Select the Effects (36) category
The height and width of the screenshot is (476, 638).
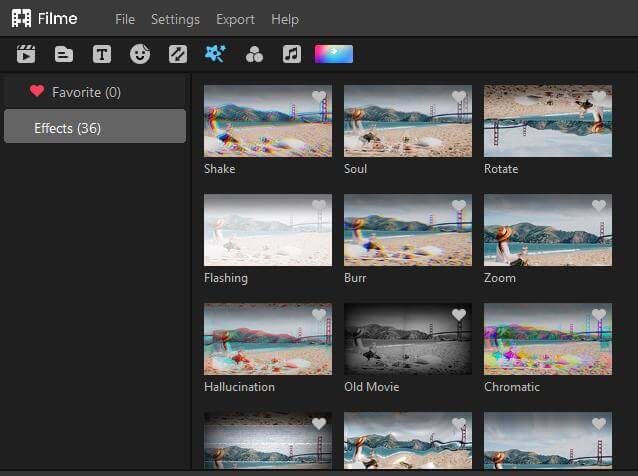[x=95, y=126]
